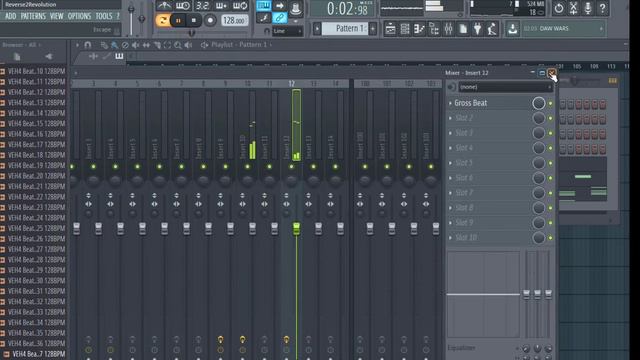Click the DAW WARS news panel
This screenshot has width=640, height=360.
[x=564, y=29]
